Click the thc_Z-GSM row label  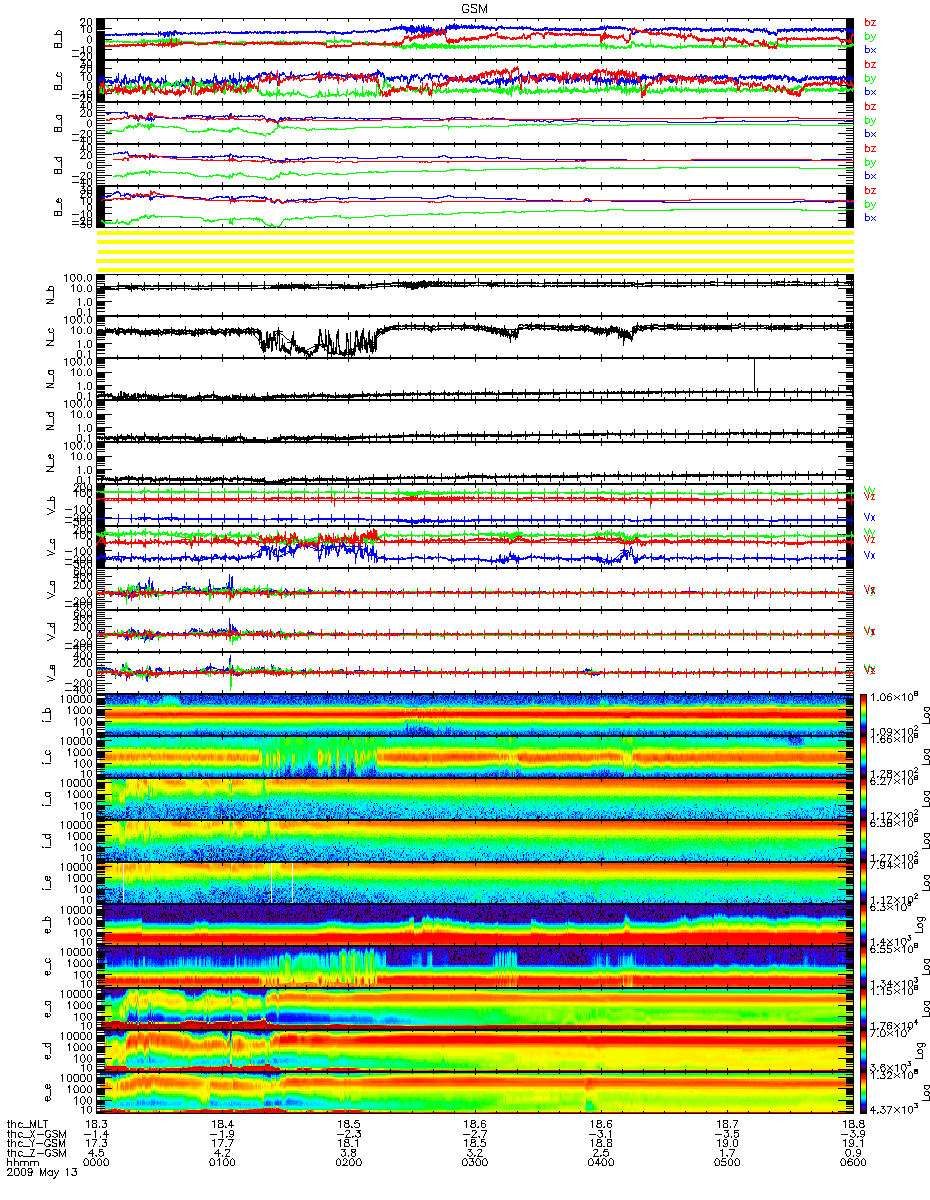[37, 1153]
